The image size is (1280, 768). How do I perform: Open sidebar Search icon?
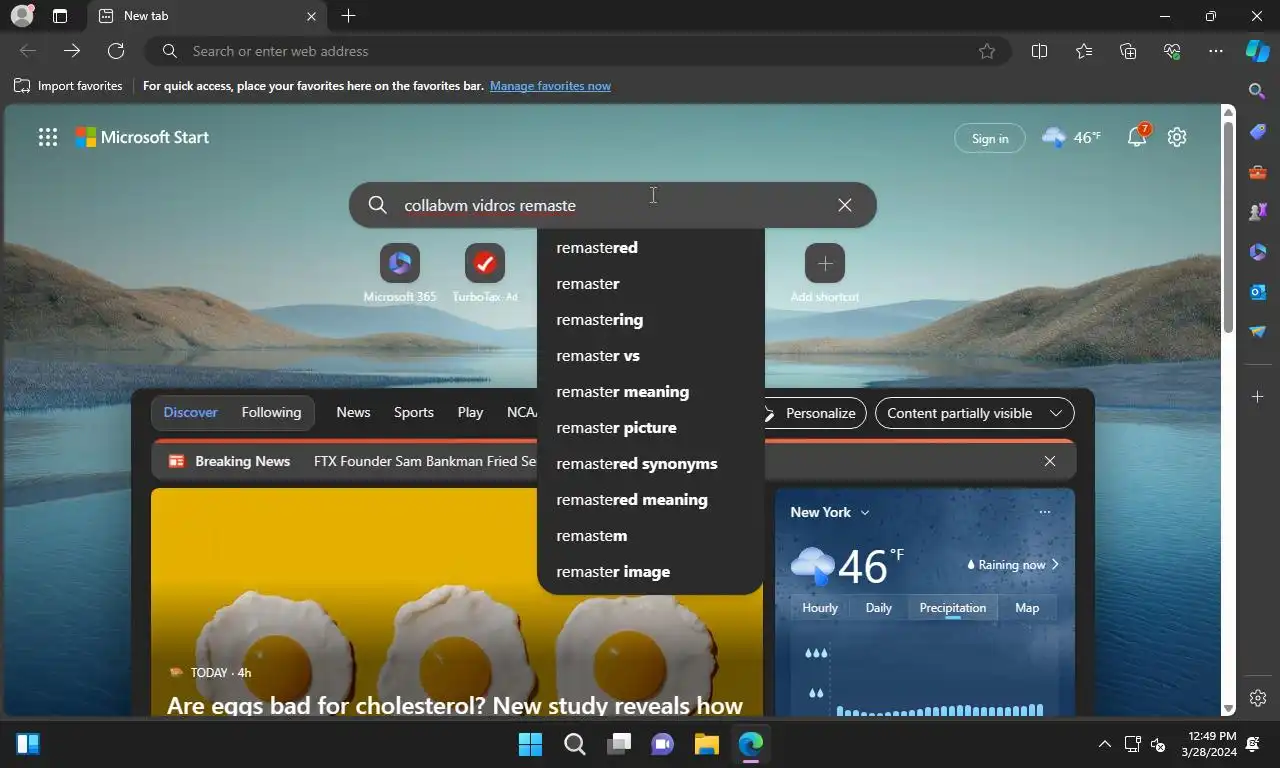[x=1258, y=91]
